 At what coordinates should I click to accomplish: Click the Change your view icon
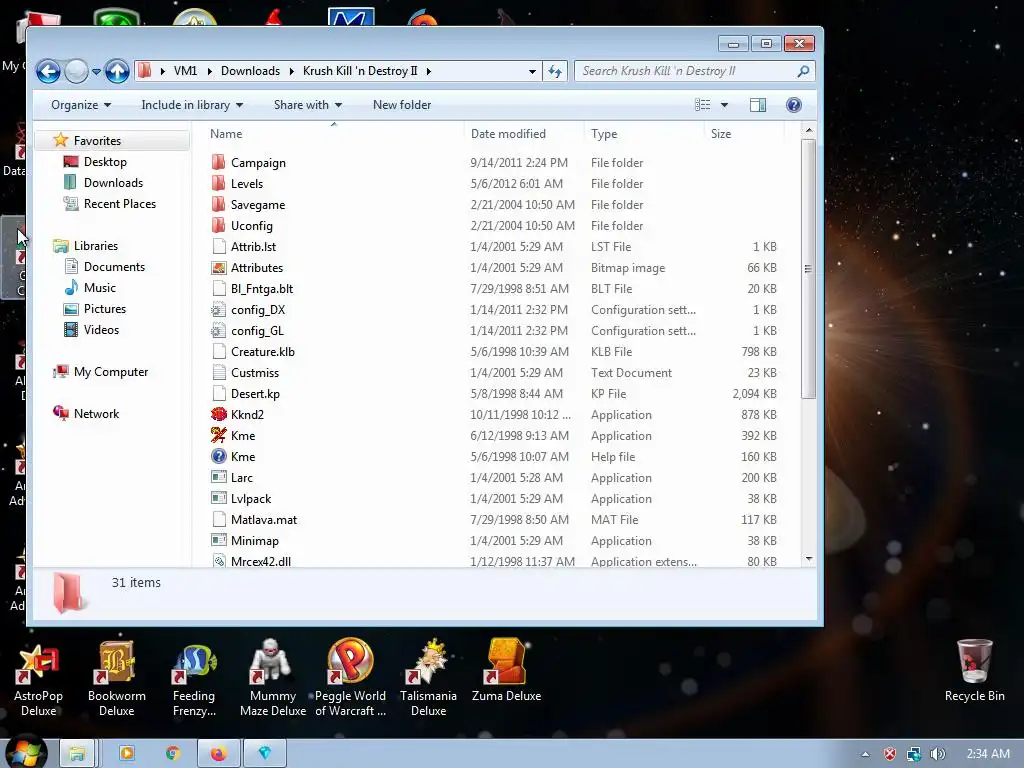coord(703,104)
